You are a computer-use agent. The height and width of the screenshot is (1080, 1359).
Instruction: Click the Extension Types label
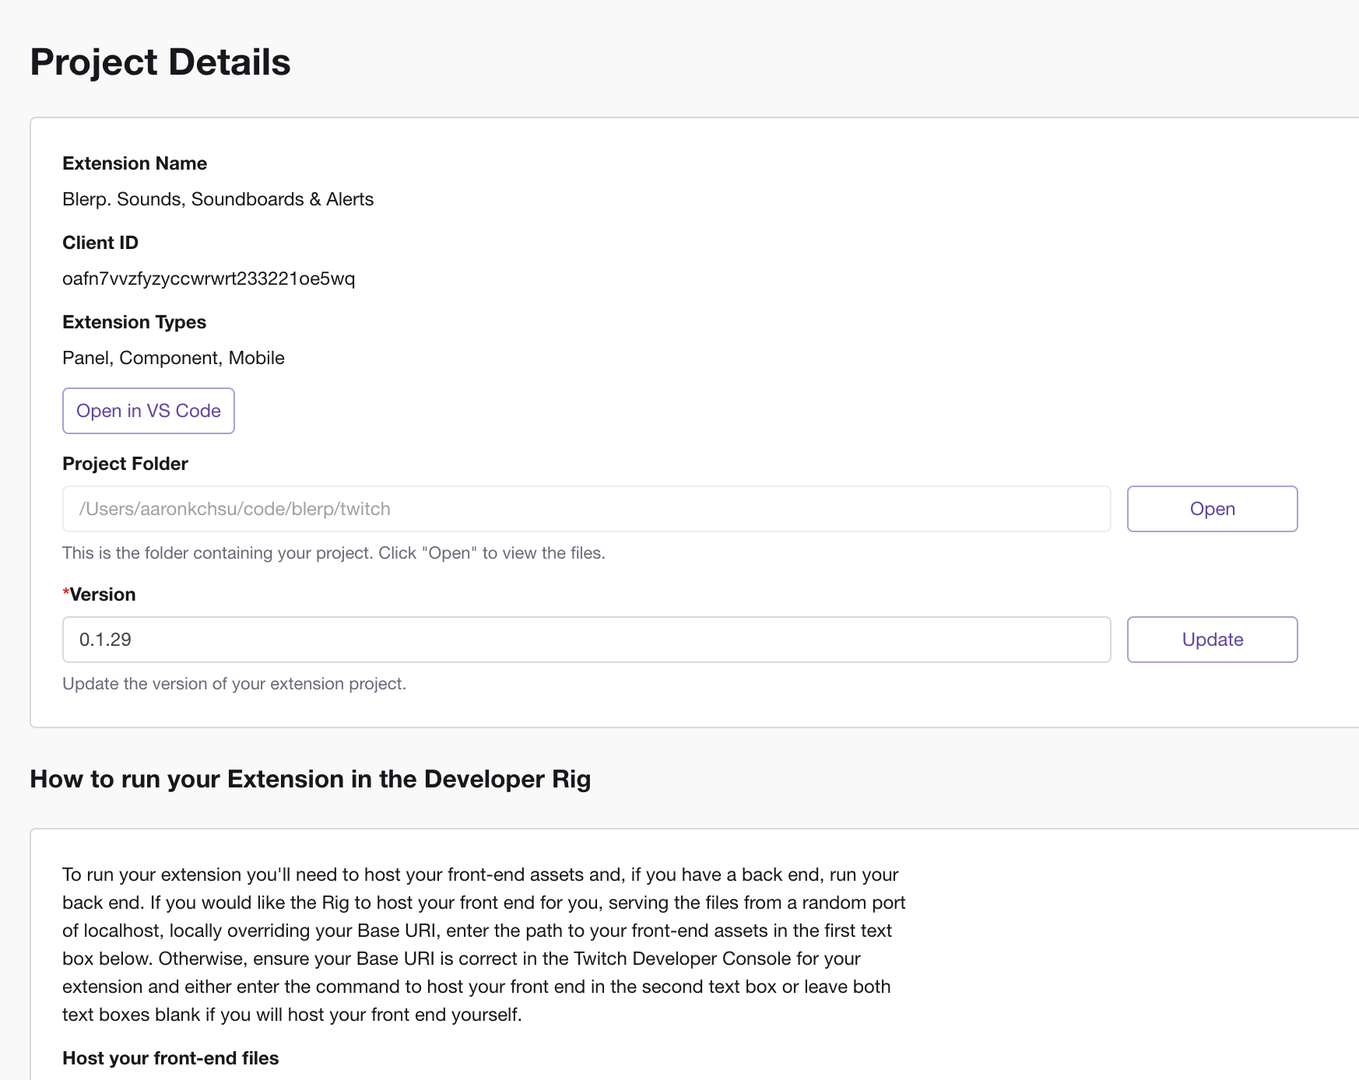[134, 322]
